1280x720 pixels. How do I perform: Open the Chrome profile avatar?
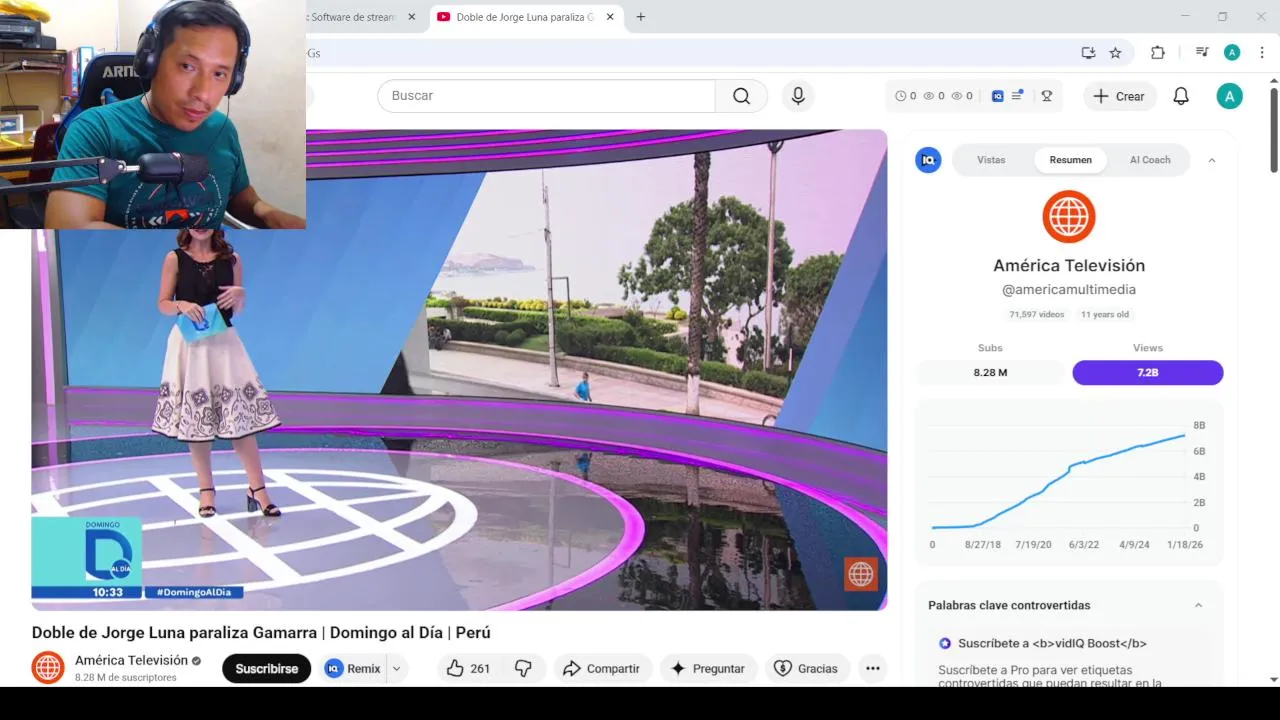1232,53
